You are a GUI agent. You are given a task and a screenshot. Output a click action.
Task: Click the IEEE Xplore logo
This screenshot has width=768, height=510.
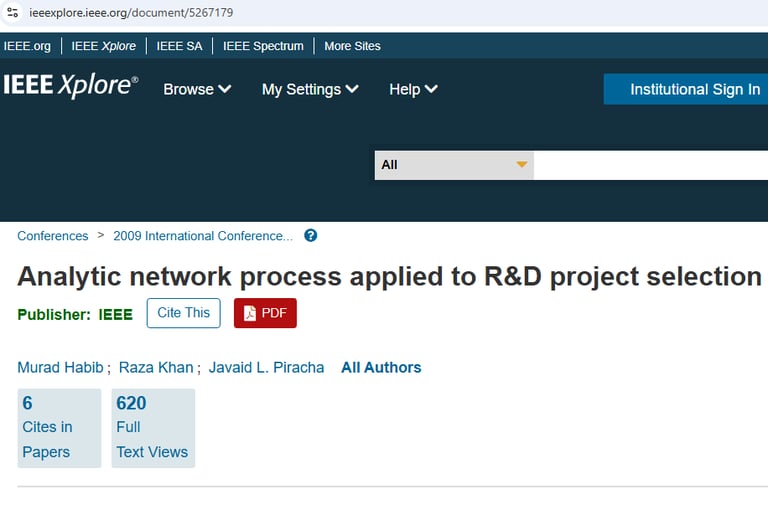(x=71, y=86)
